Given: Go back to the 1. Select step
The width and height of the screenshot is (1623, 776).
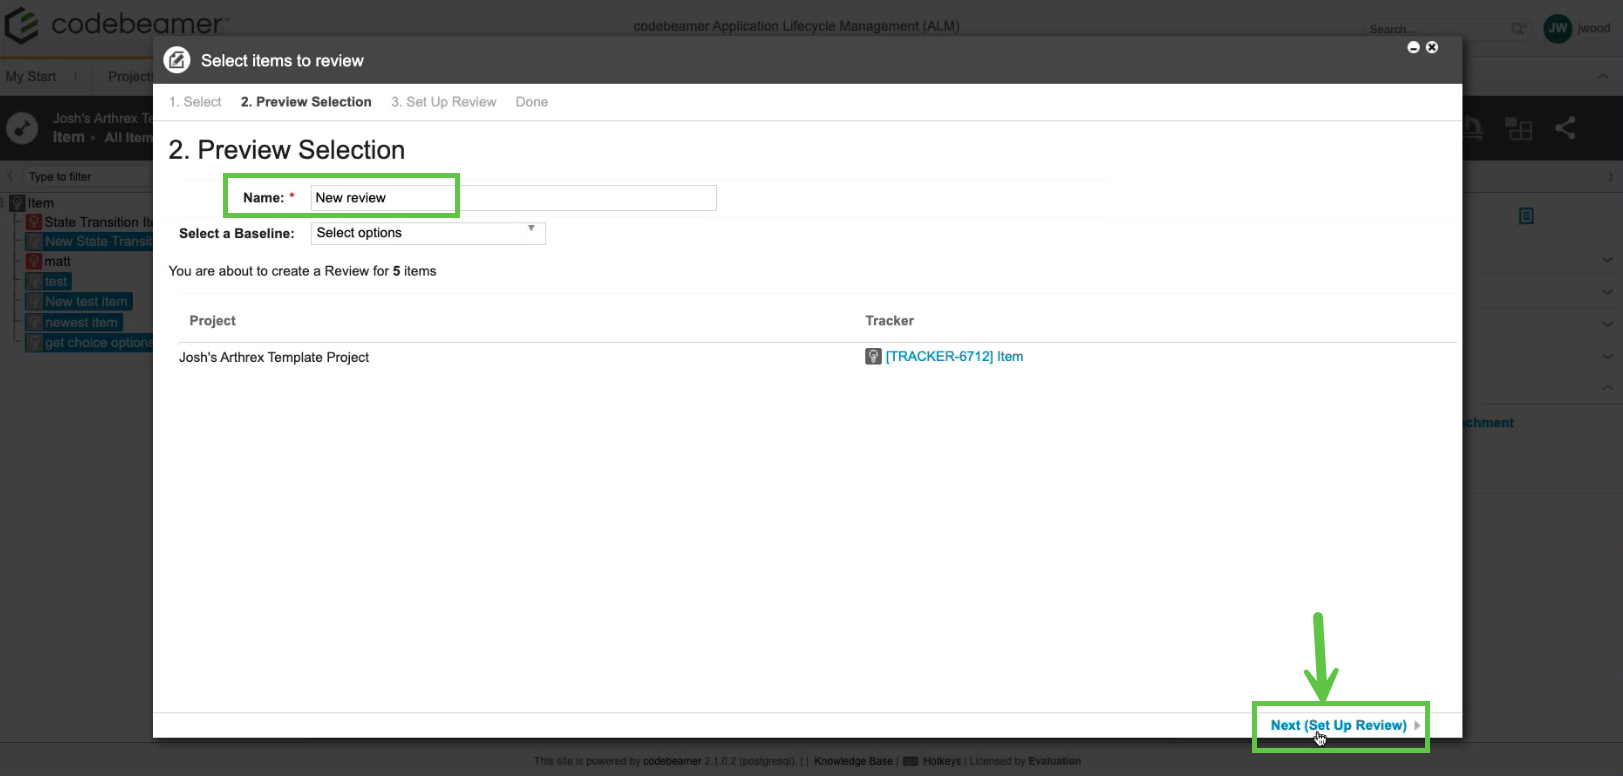Looking at the screenshot, I should click(x=195, y=102).
